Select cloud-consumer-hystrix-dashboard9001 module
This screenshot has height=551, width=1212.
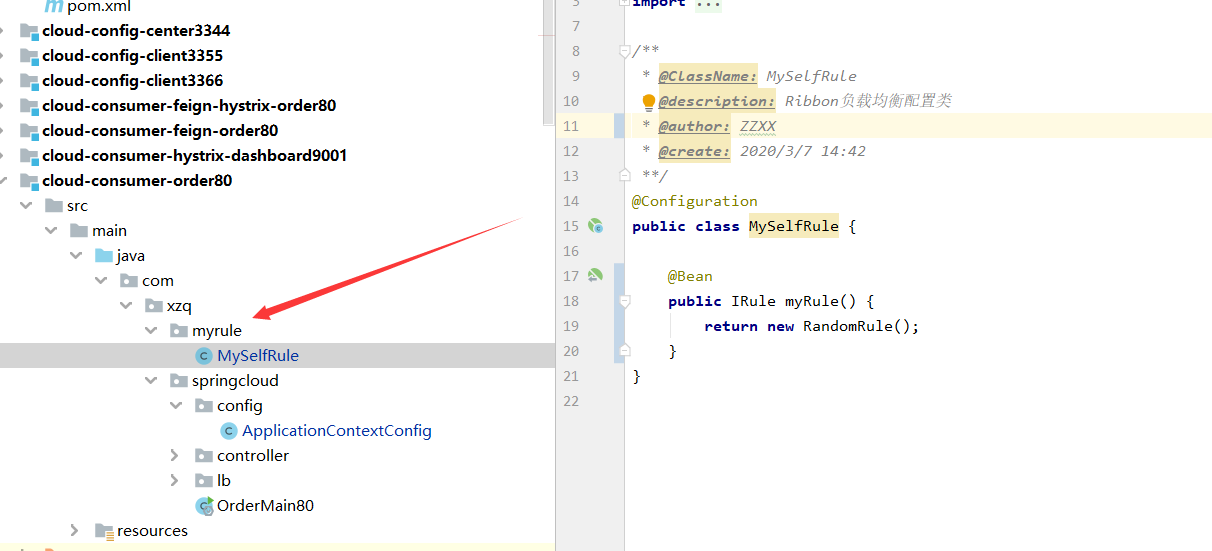click(194, 156)
